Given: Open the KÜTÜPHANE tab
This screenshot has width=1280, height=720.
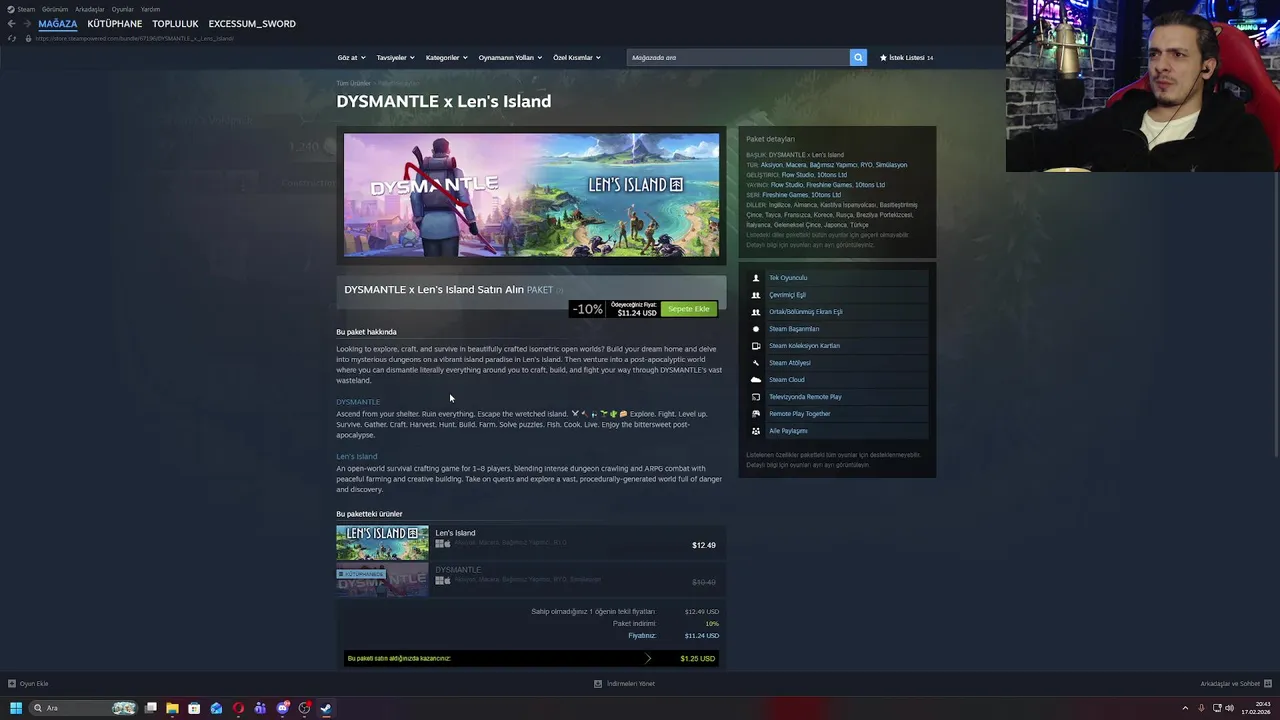Looking at the screenshot, I should point(115,24).
